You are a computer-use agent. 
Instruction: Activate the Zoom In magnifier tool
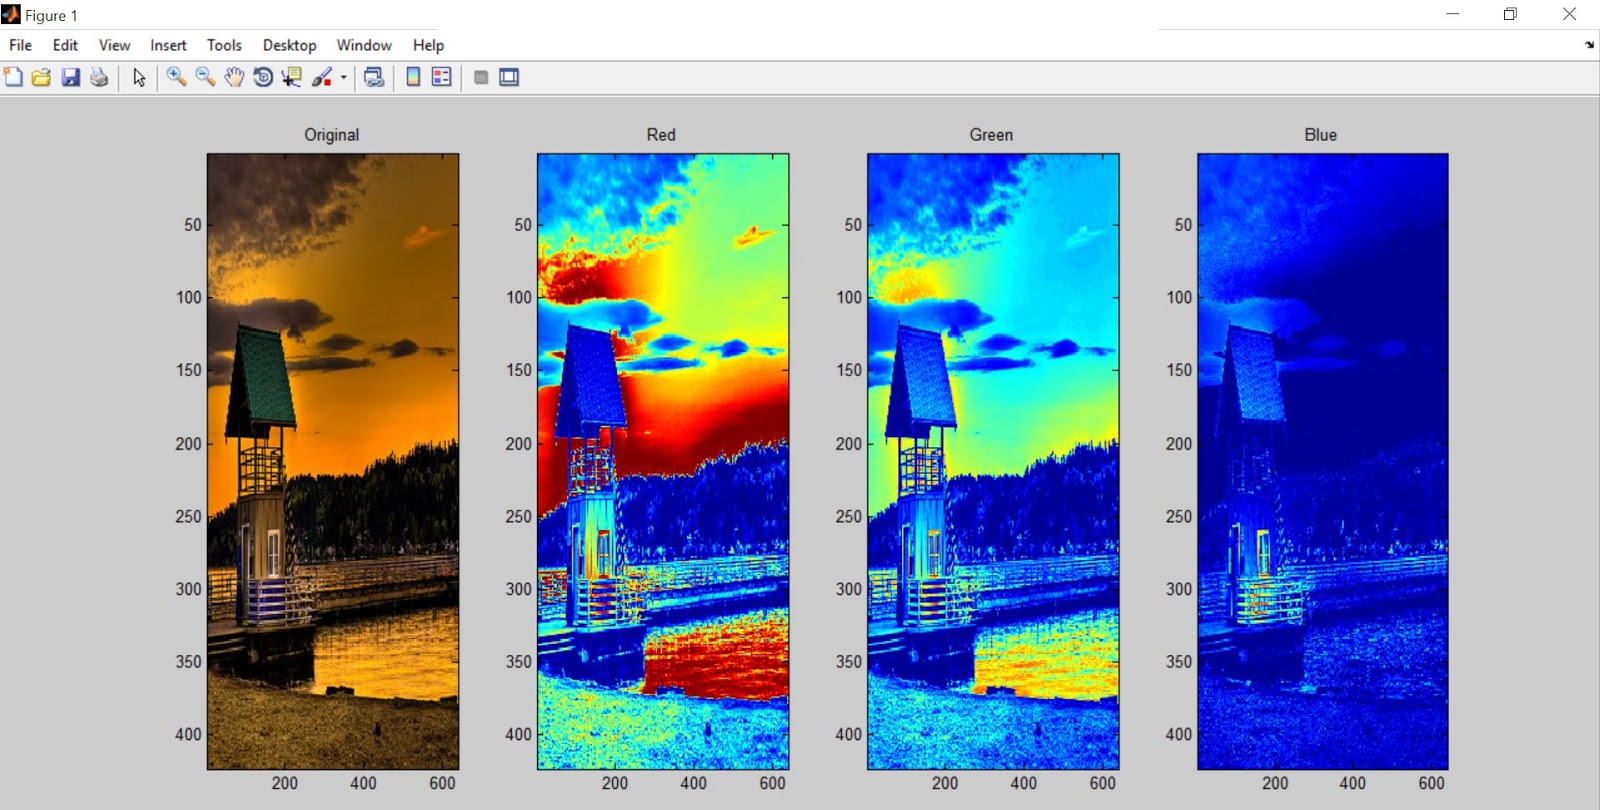176,77
